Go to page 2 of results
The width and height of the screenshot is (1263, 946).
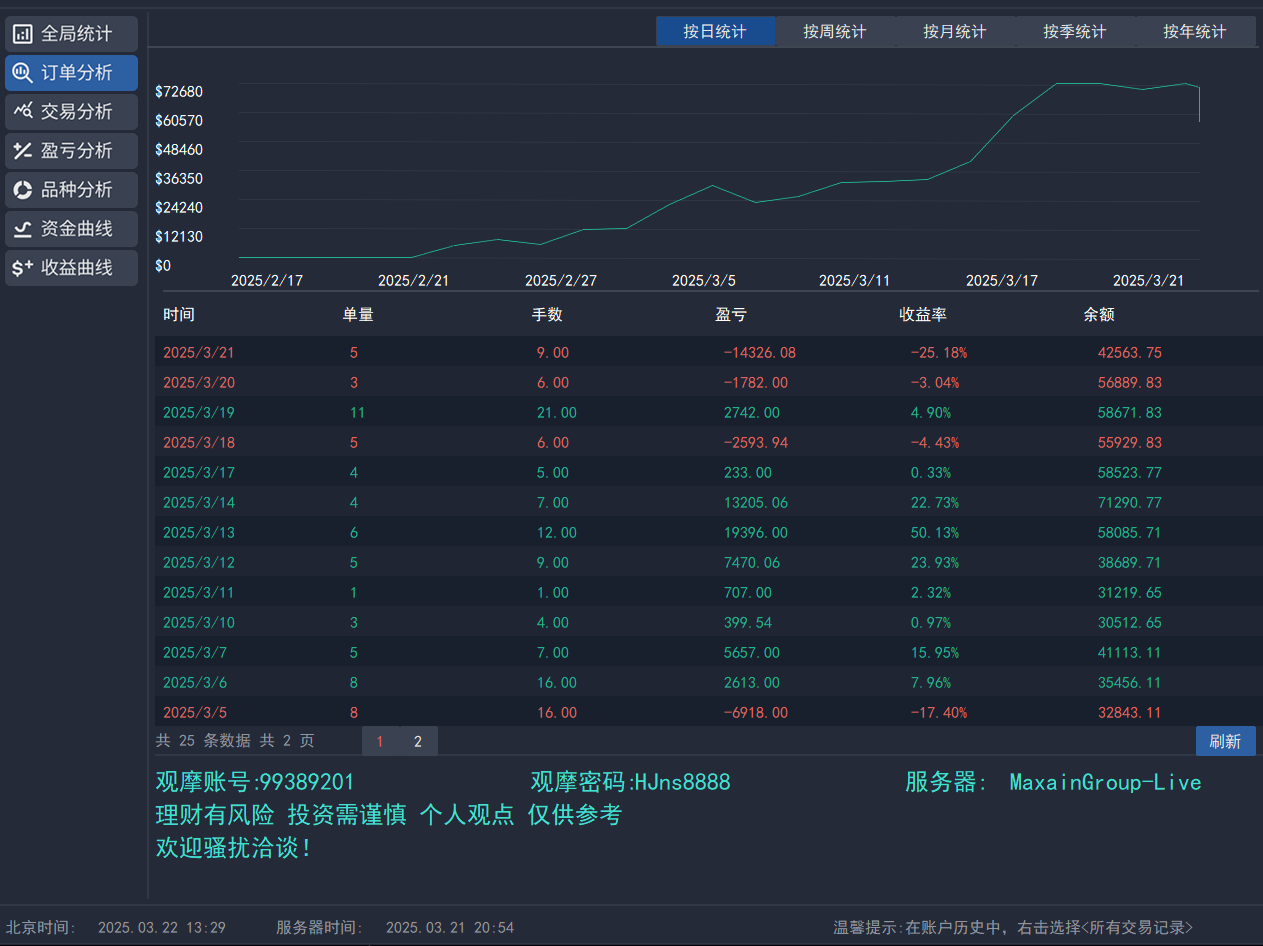point(418,741)
